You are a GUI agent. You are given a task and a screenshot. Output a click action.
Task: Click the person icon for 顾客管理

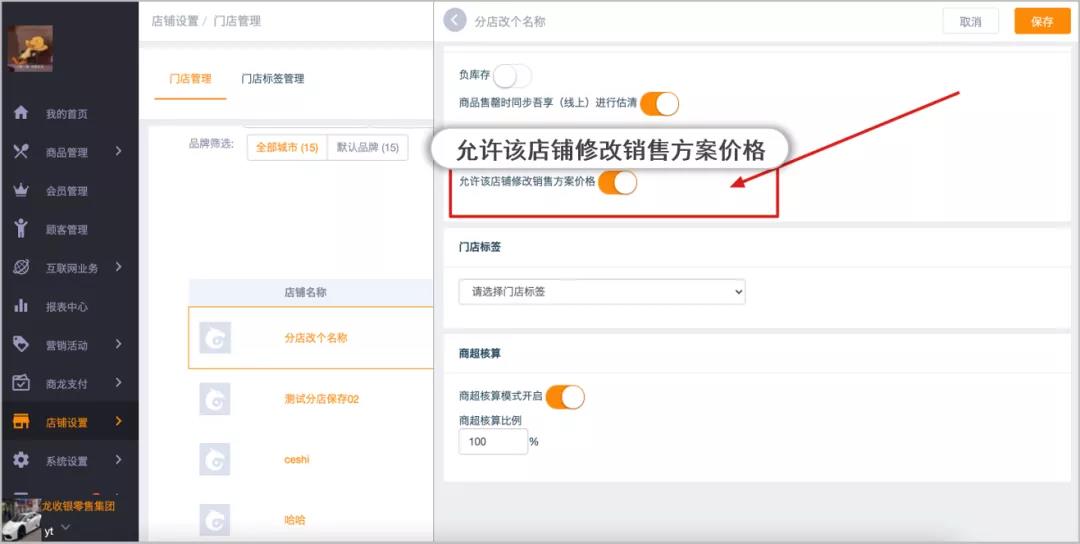point(21,229)
